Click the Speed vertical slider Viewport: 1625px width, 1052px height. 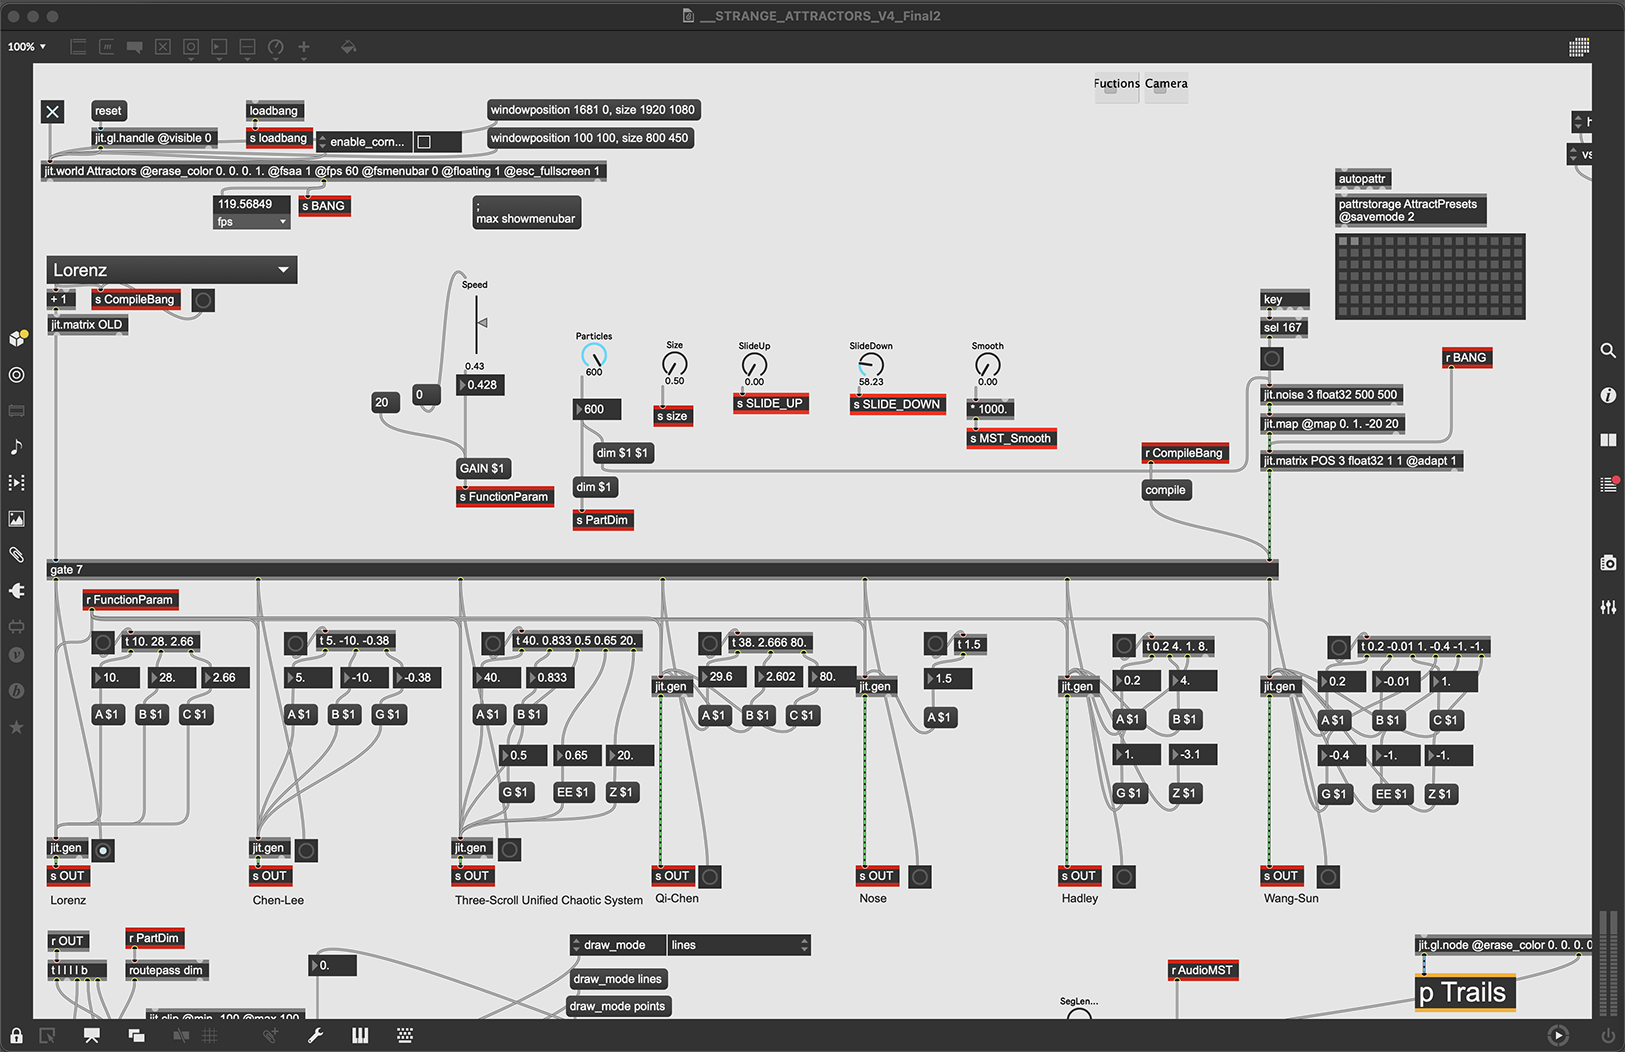pos(477,324)
